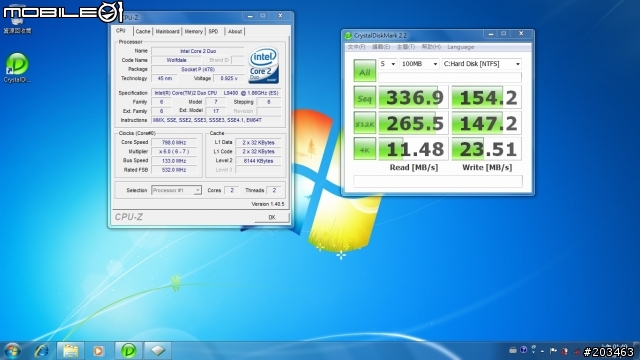Open the C:Hard Disk drive dropdown

(482, 64)
